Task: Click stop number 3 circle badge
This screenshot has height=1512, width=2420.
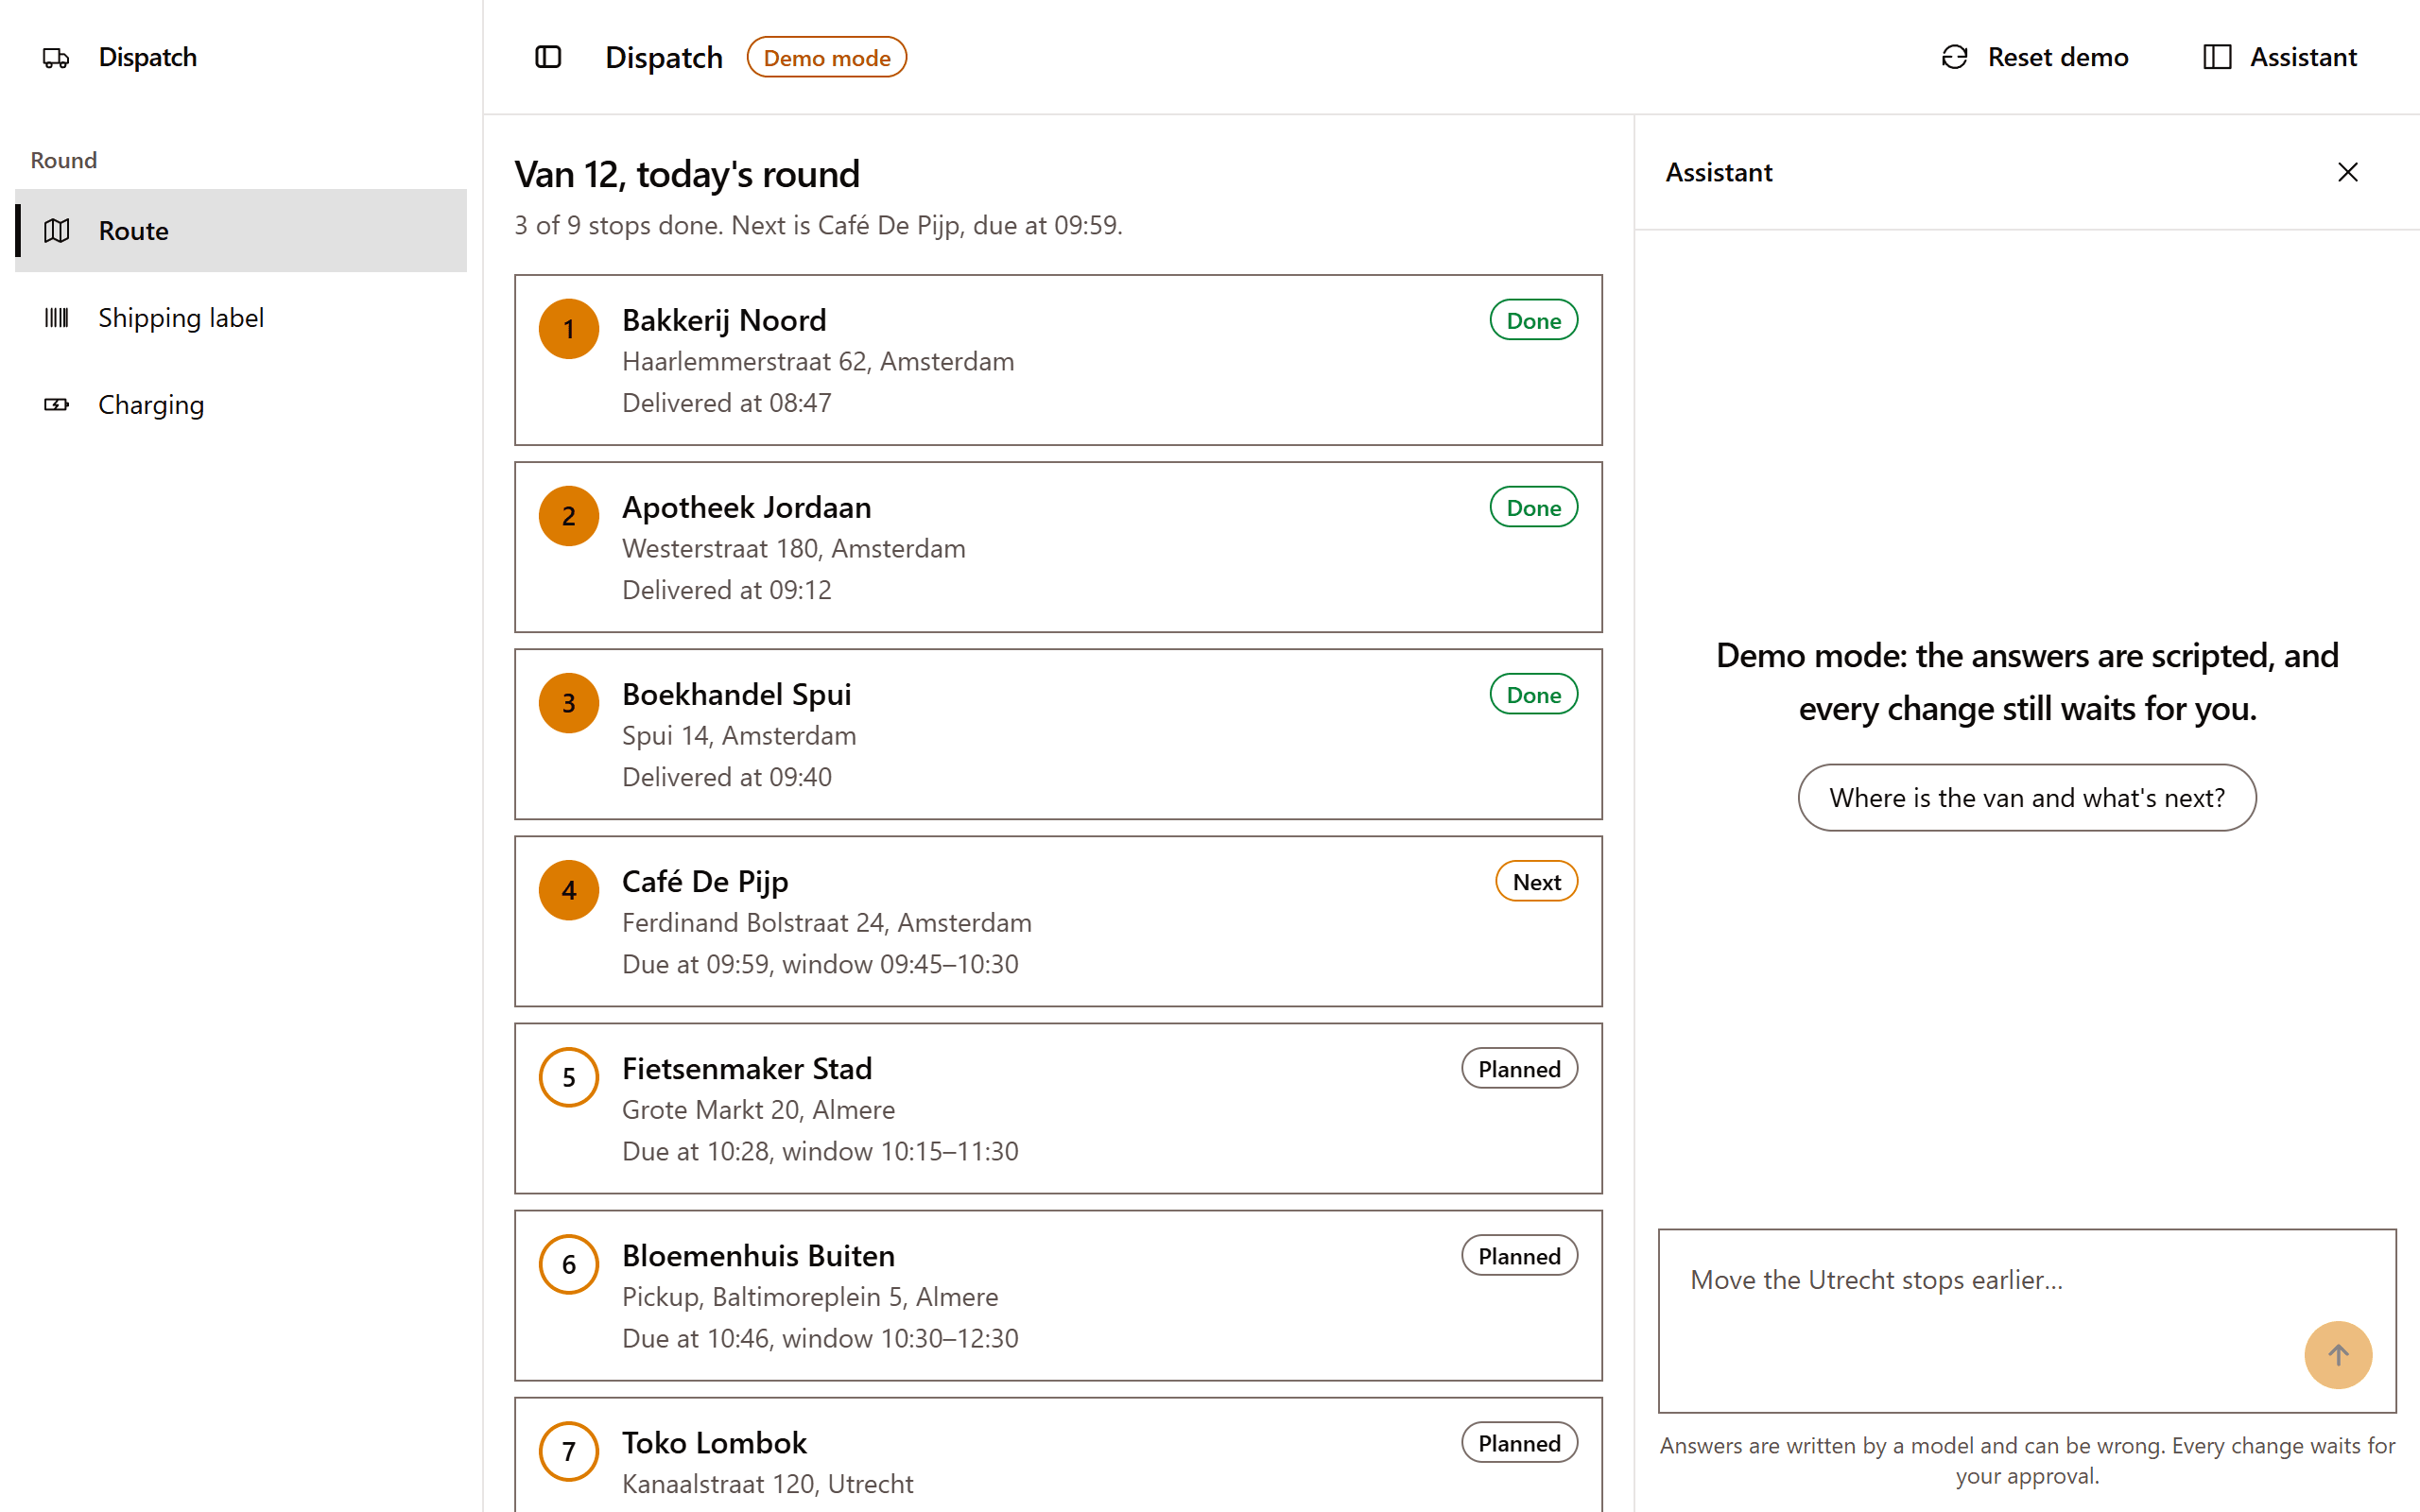Action: [x=569, y=703]
